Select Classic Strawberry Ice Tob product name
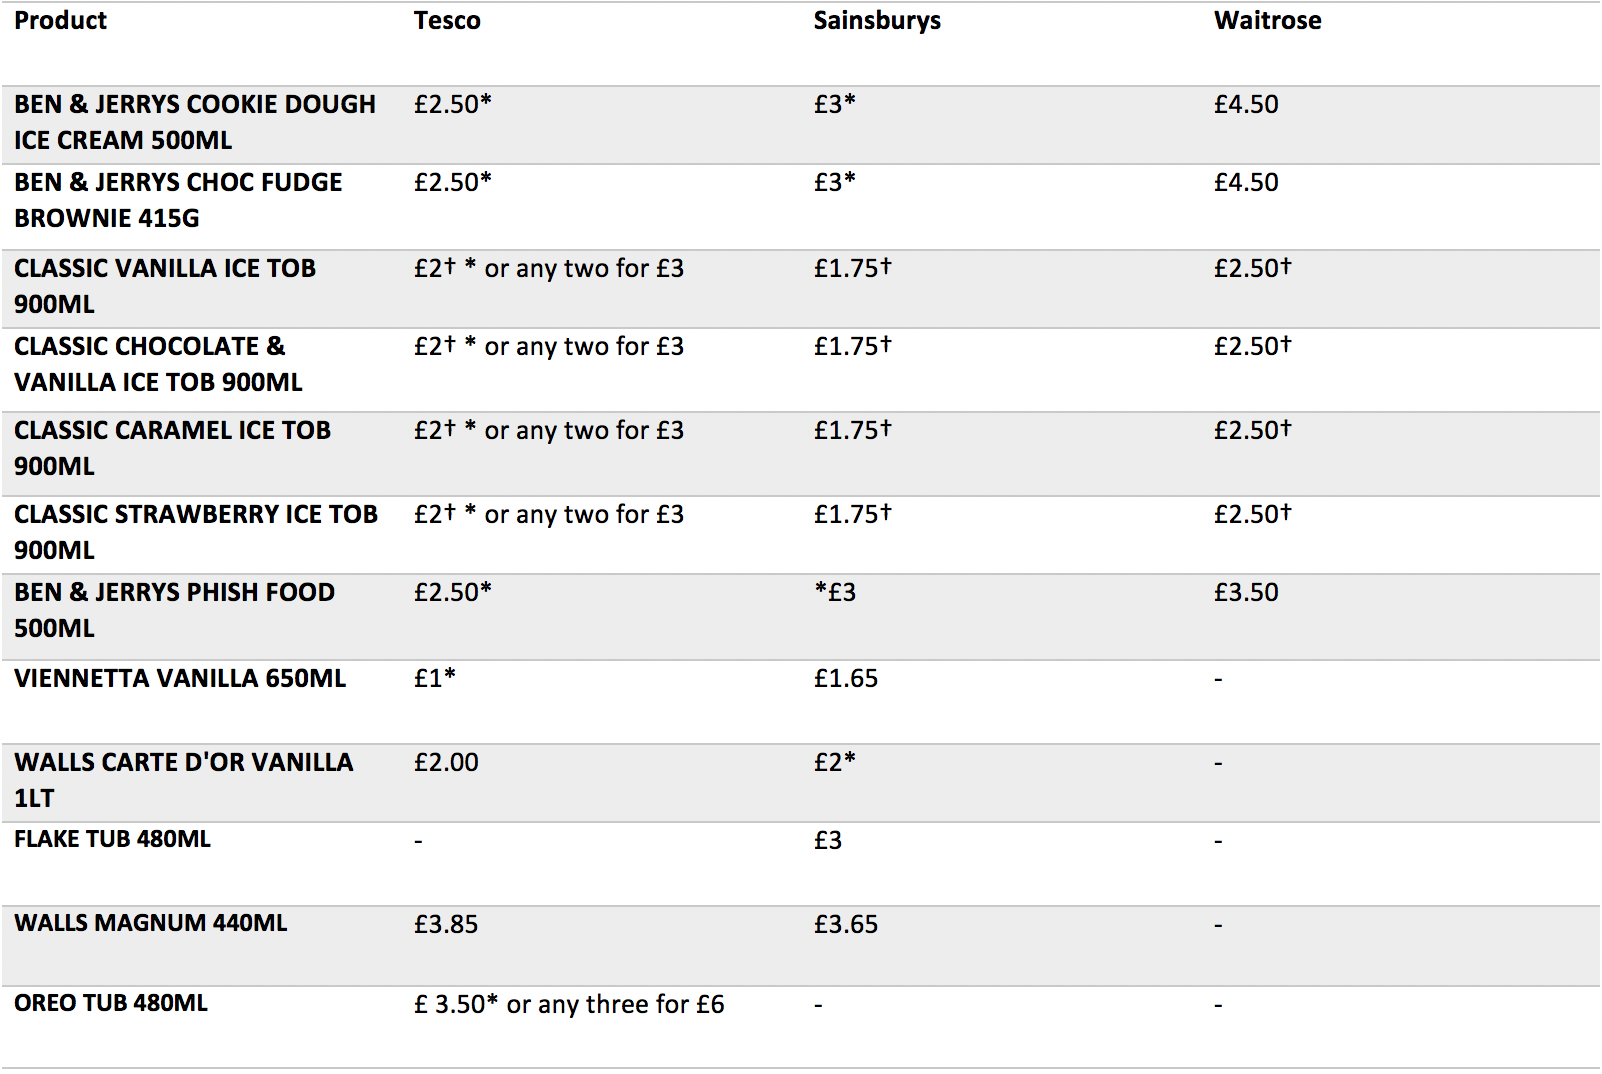1602x1074 pixels. point(196,532)
